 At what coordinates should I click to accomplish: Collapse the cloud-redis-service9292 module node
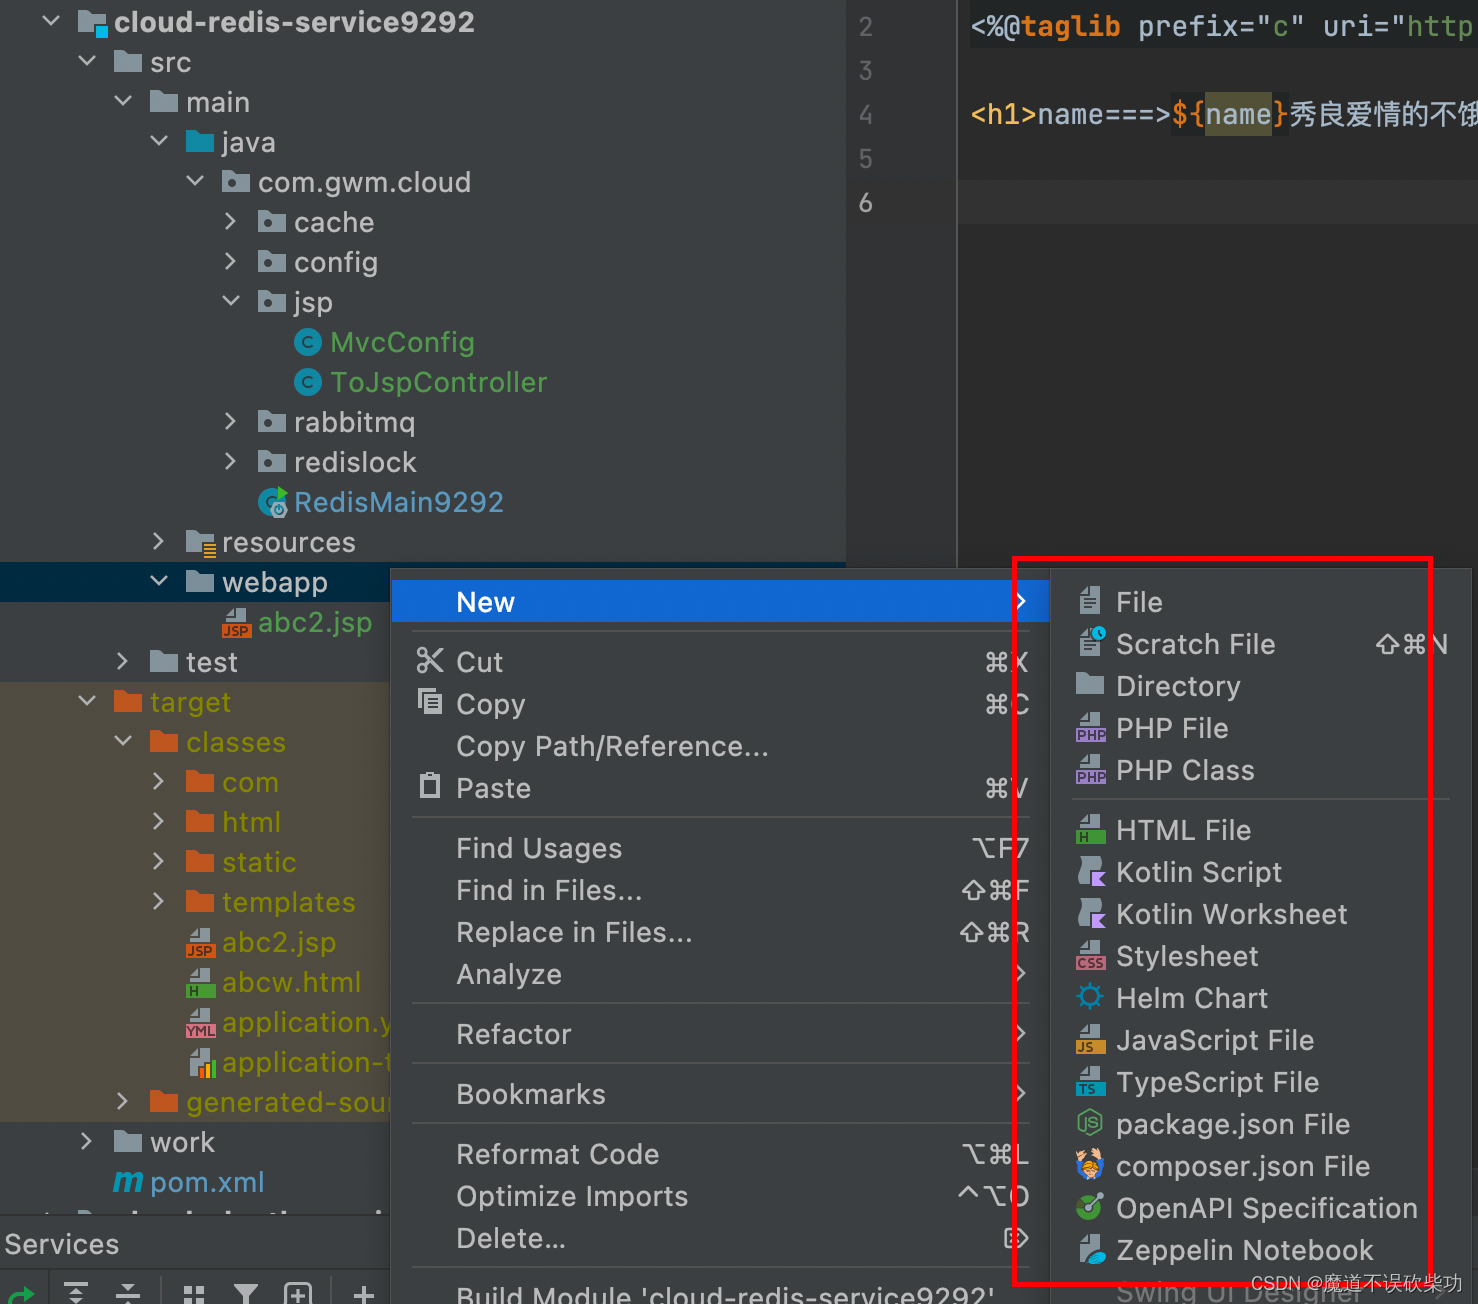[51, 21]
